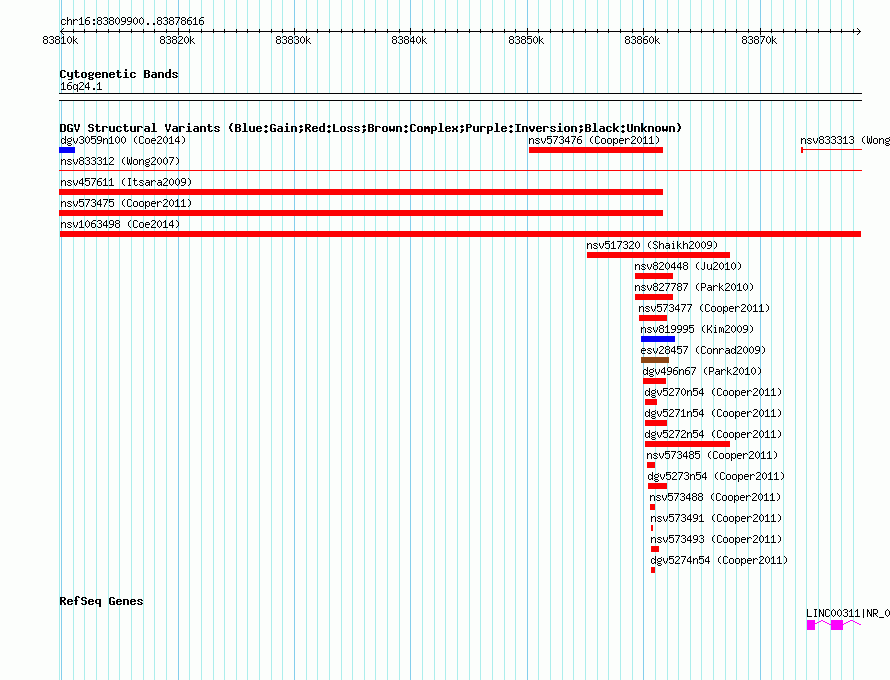Select the nsv833312 (Wong2007) label
The width and height of the screenshot is (890, 680).
click(x=120, y=161)
